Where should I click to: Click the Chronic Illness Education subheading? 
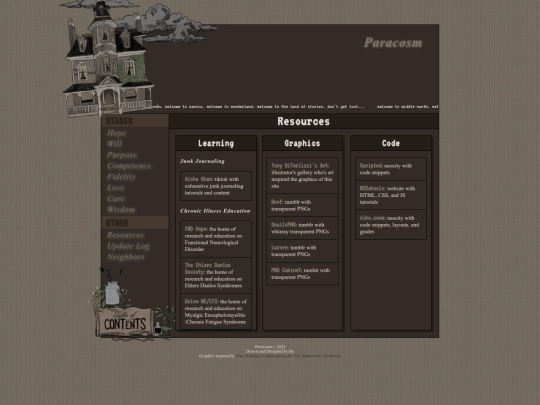click(215, 211)
